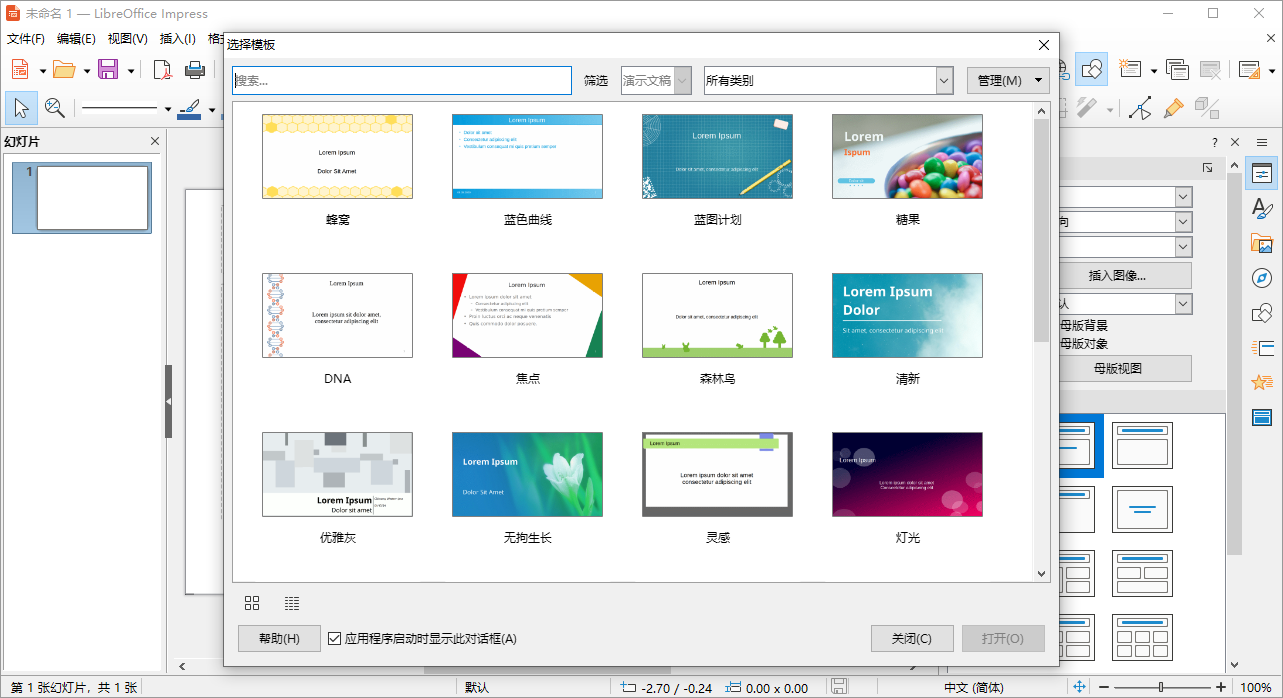The image size is (1283, 698).
Task: Uncheck 应用程序启动时显示此对话框
Action: click(x=334, y=638)
